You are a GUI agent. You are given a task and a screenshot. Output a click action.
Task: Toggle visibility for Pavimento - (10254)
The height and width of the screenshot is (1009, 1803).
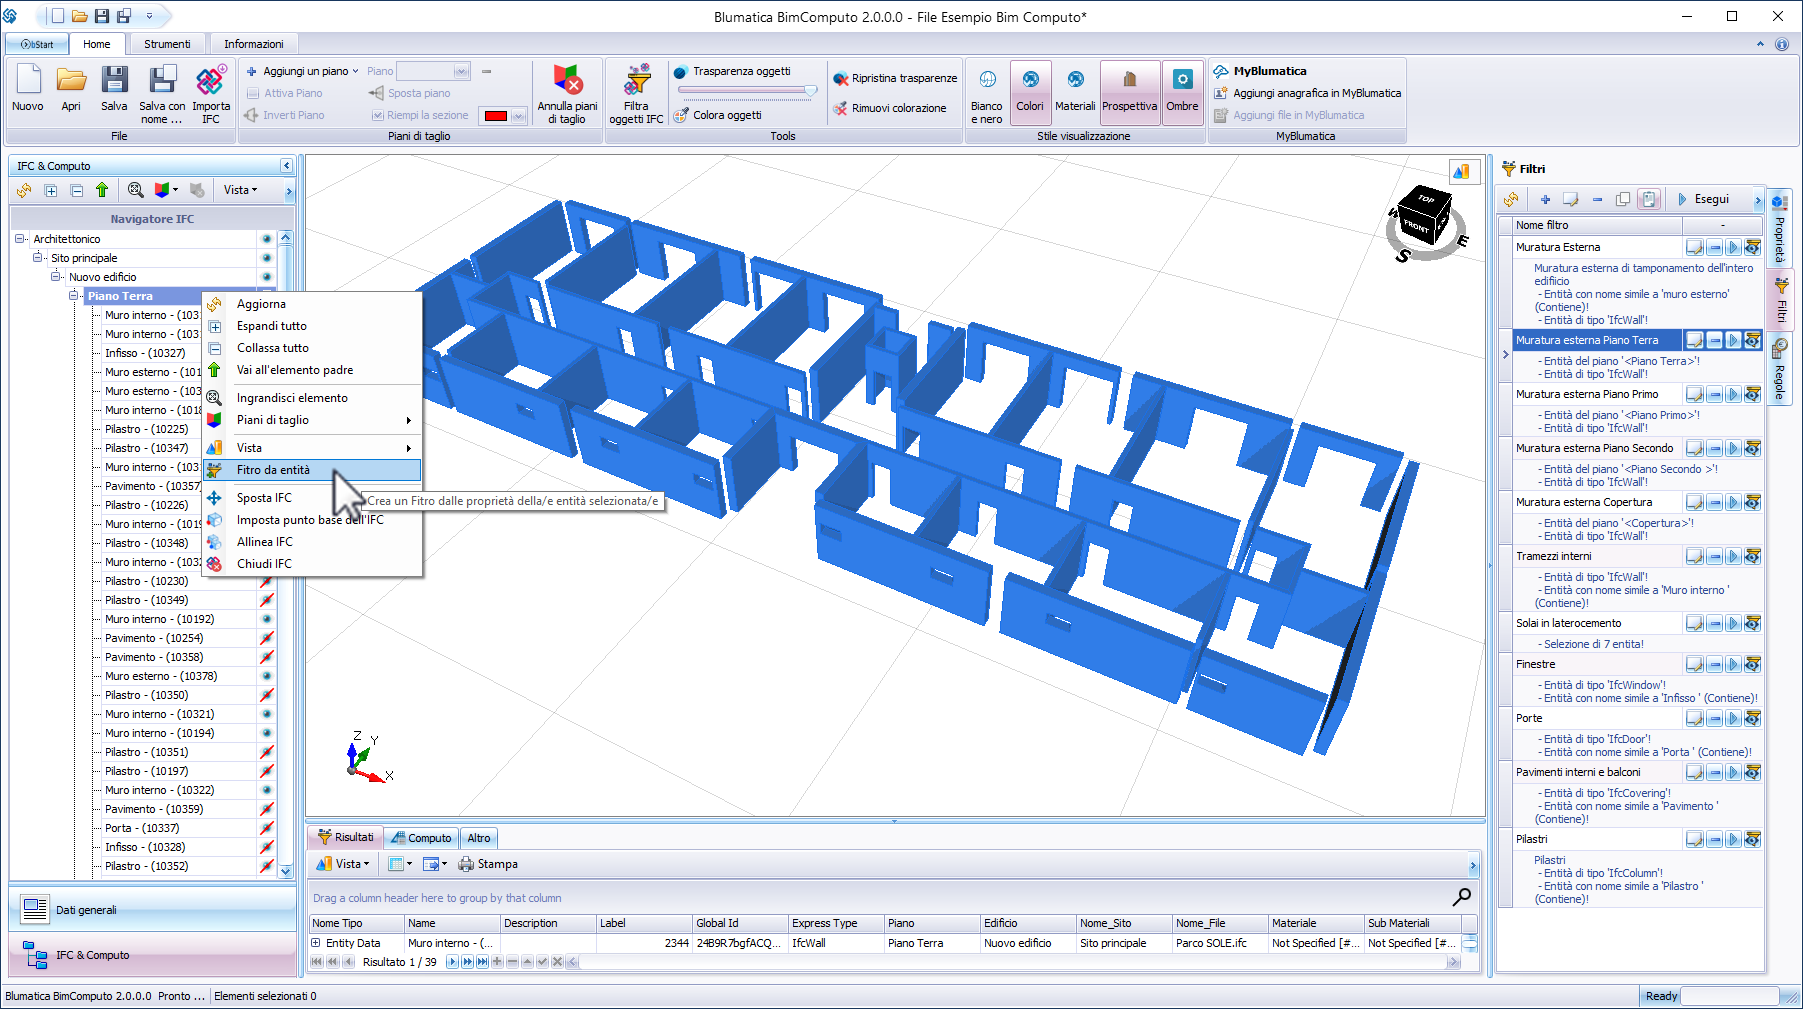pyautogui.click(x=266, y=638)
